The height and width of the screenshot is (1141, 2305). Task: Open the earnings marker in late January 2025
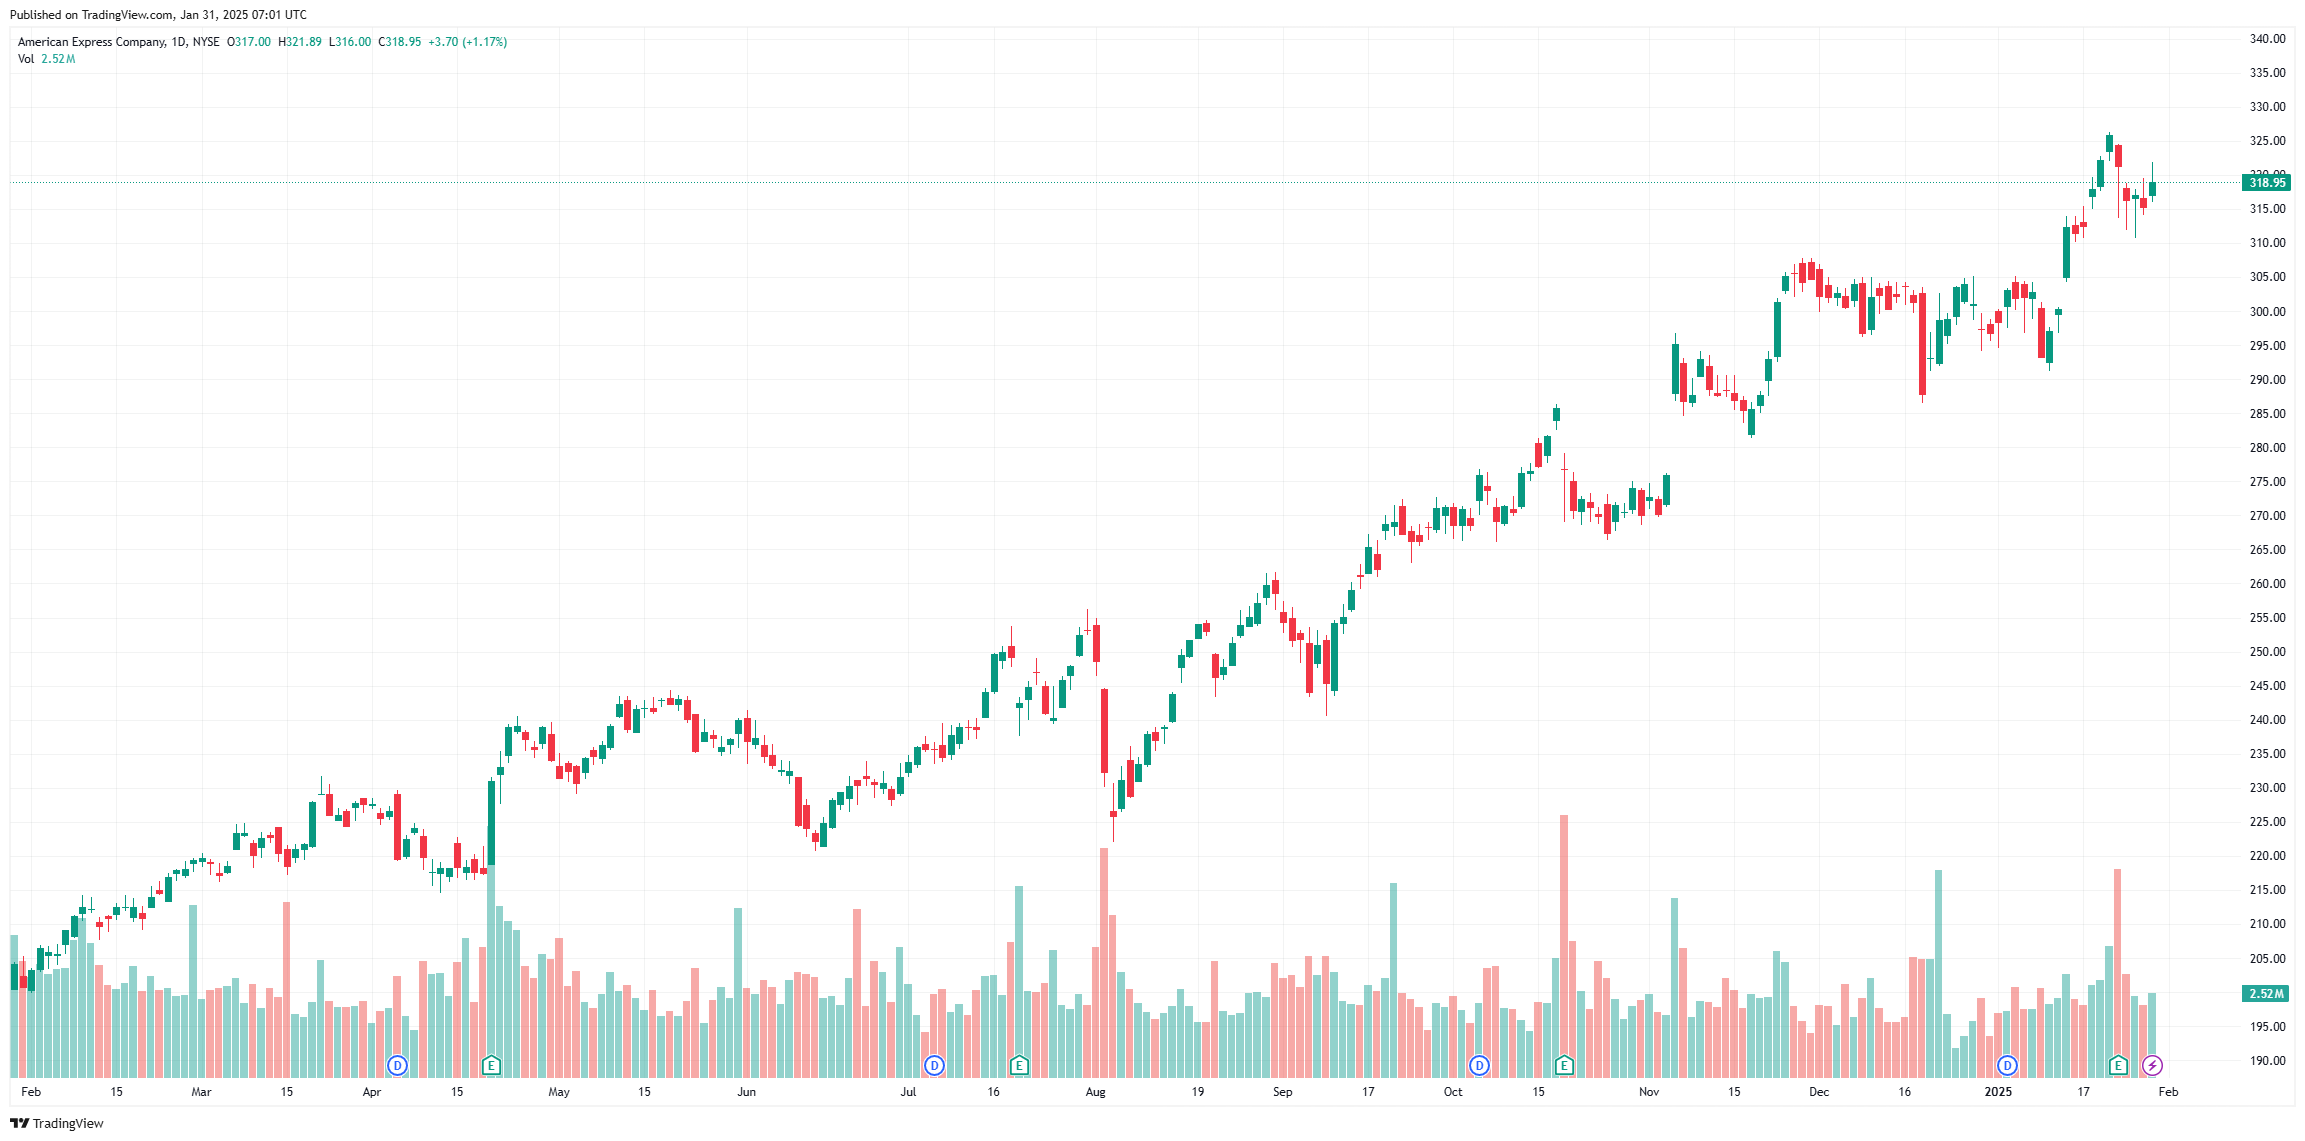pyautogui.click(x=2118, y=1065)
